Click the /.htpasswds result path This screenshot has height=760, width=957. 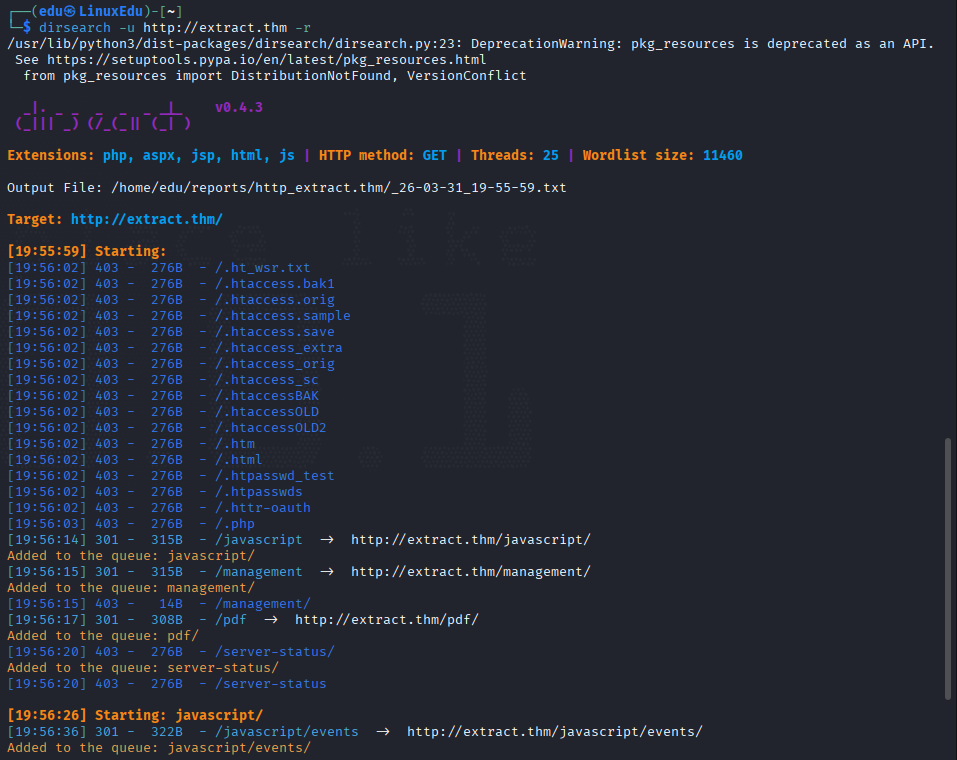coord(259,492)
